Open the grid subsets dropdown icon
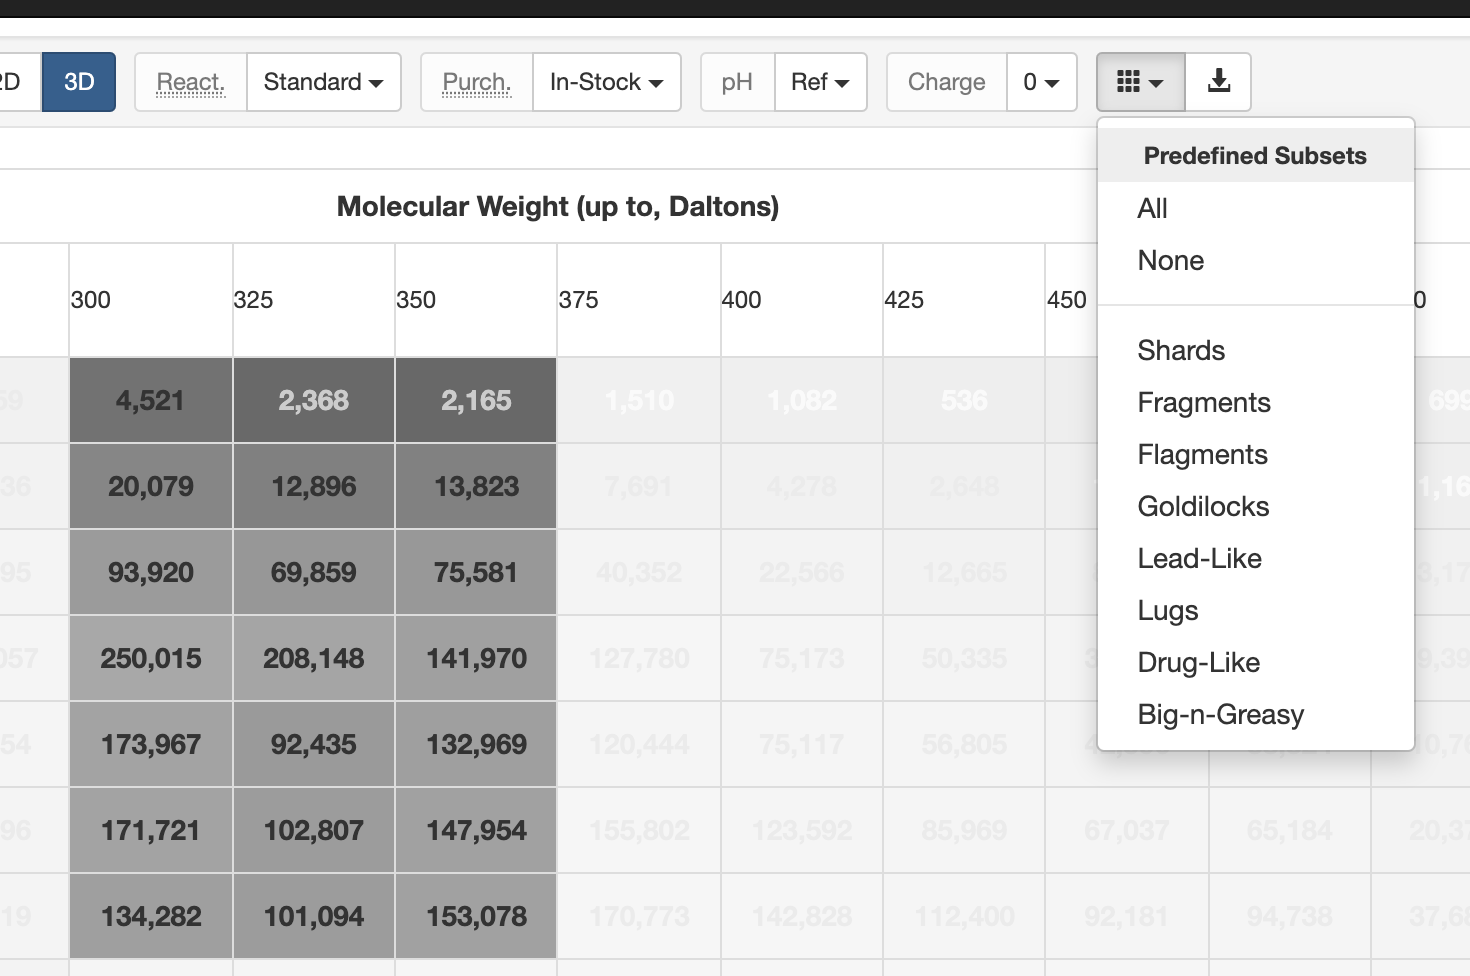Image resolution: width=1470 pixels, height=976 pixels. click(x=1140, y=82)
